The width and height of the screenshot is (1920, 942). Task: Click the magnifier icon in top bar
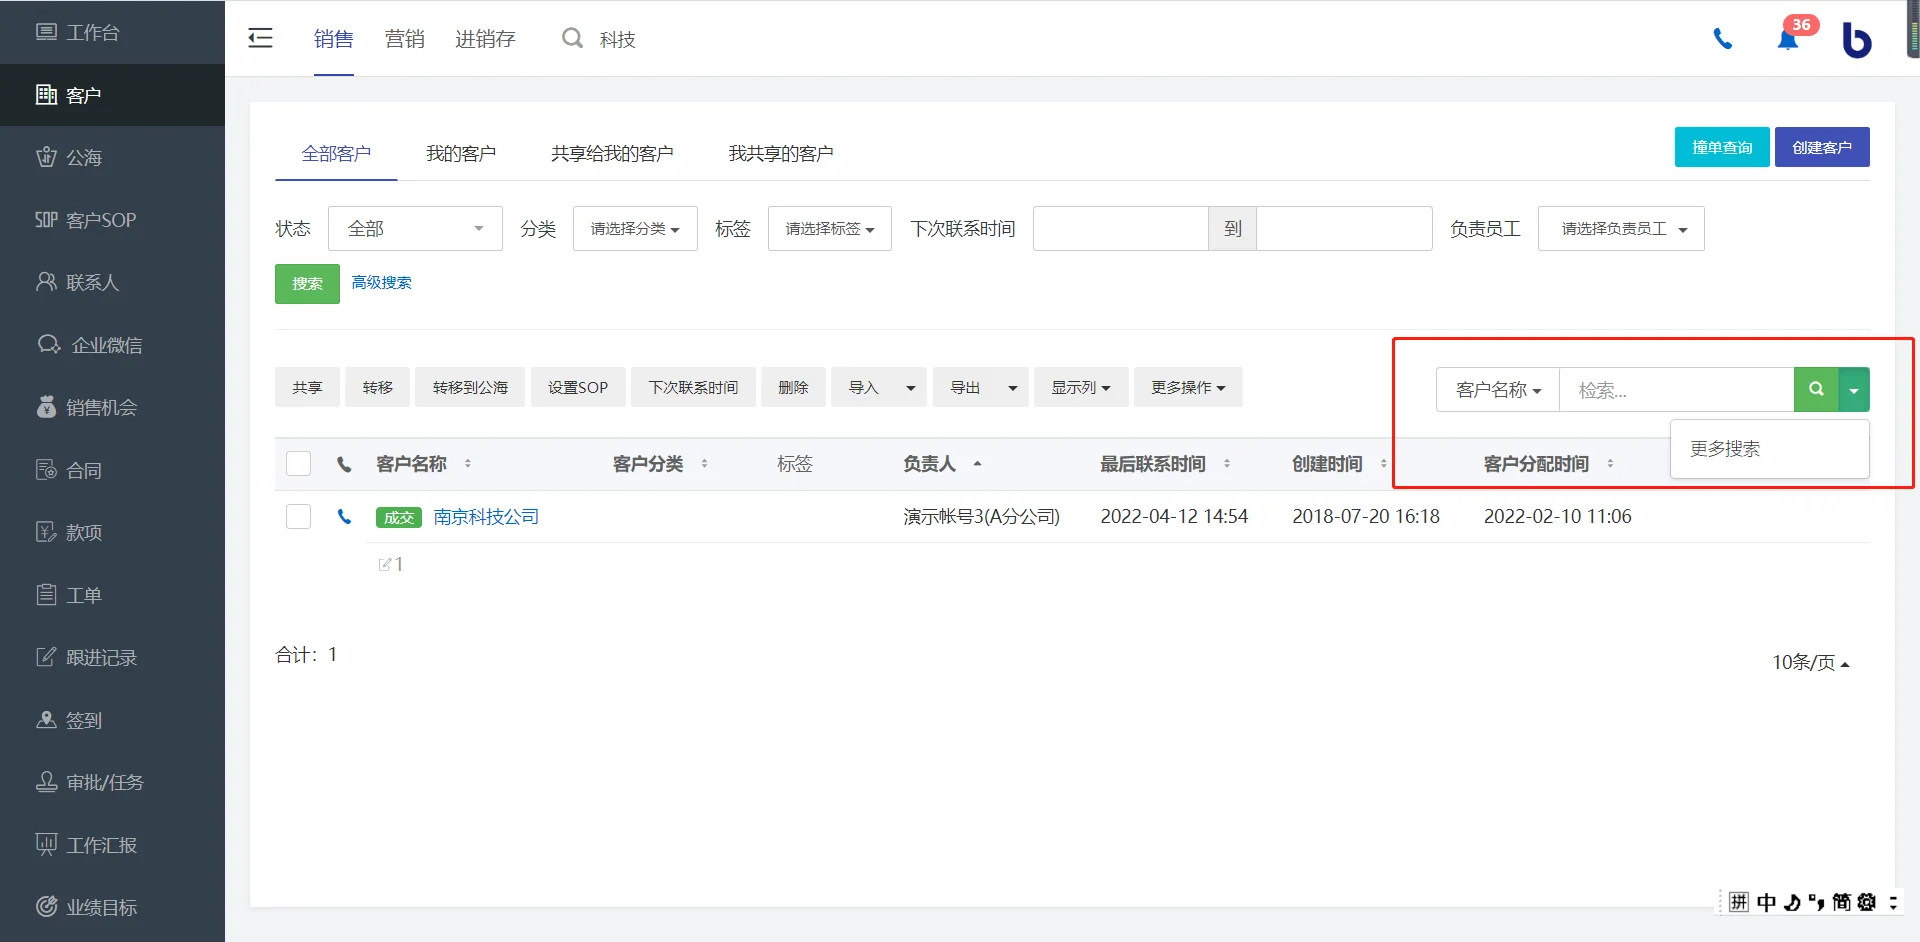click(572, 38)
